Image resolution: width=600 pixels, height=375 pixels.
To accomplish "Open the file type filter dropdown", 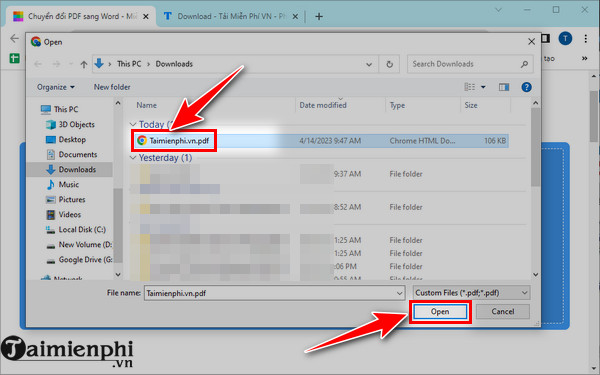I will 471,293.
